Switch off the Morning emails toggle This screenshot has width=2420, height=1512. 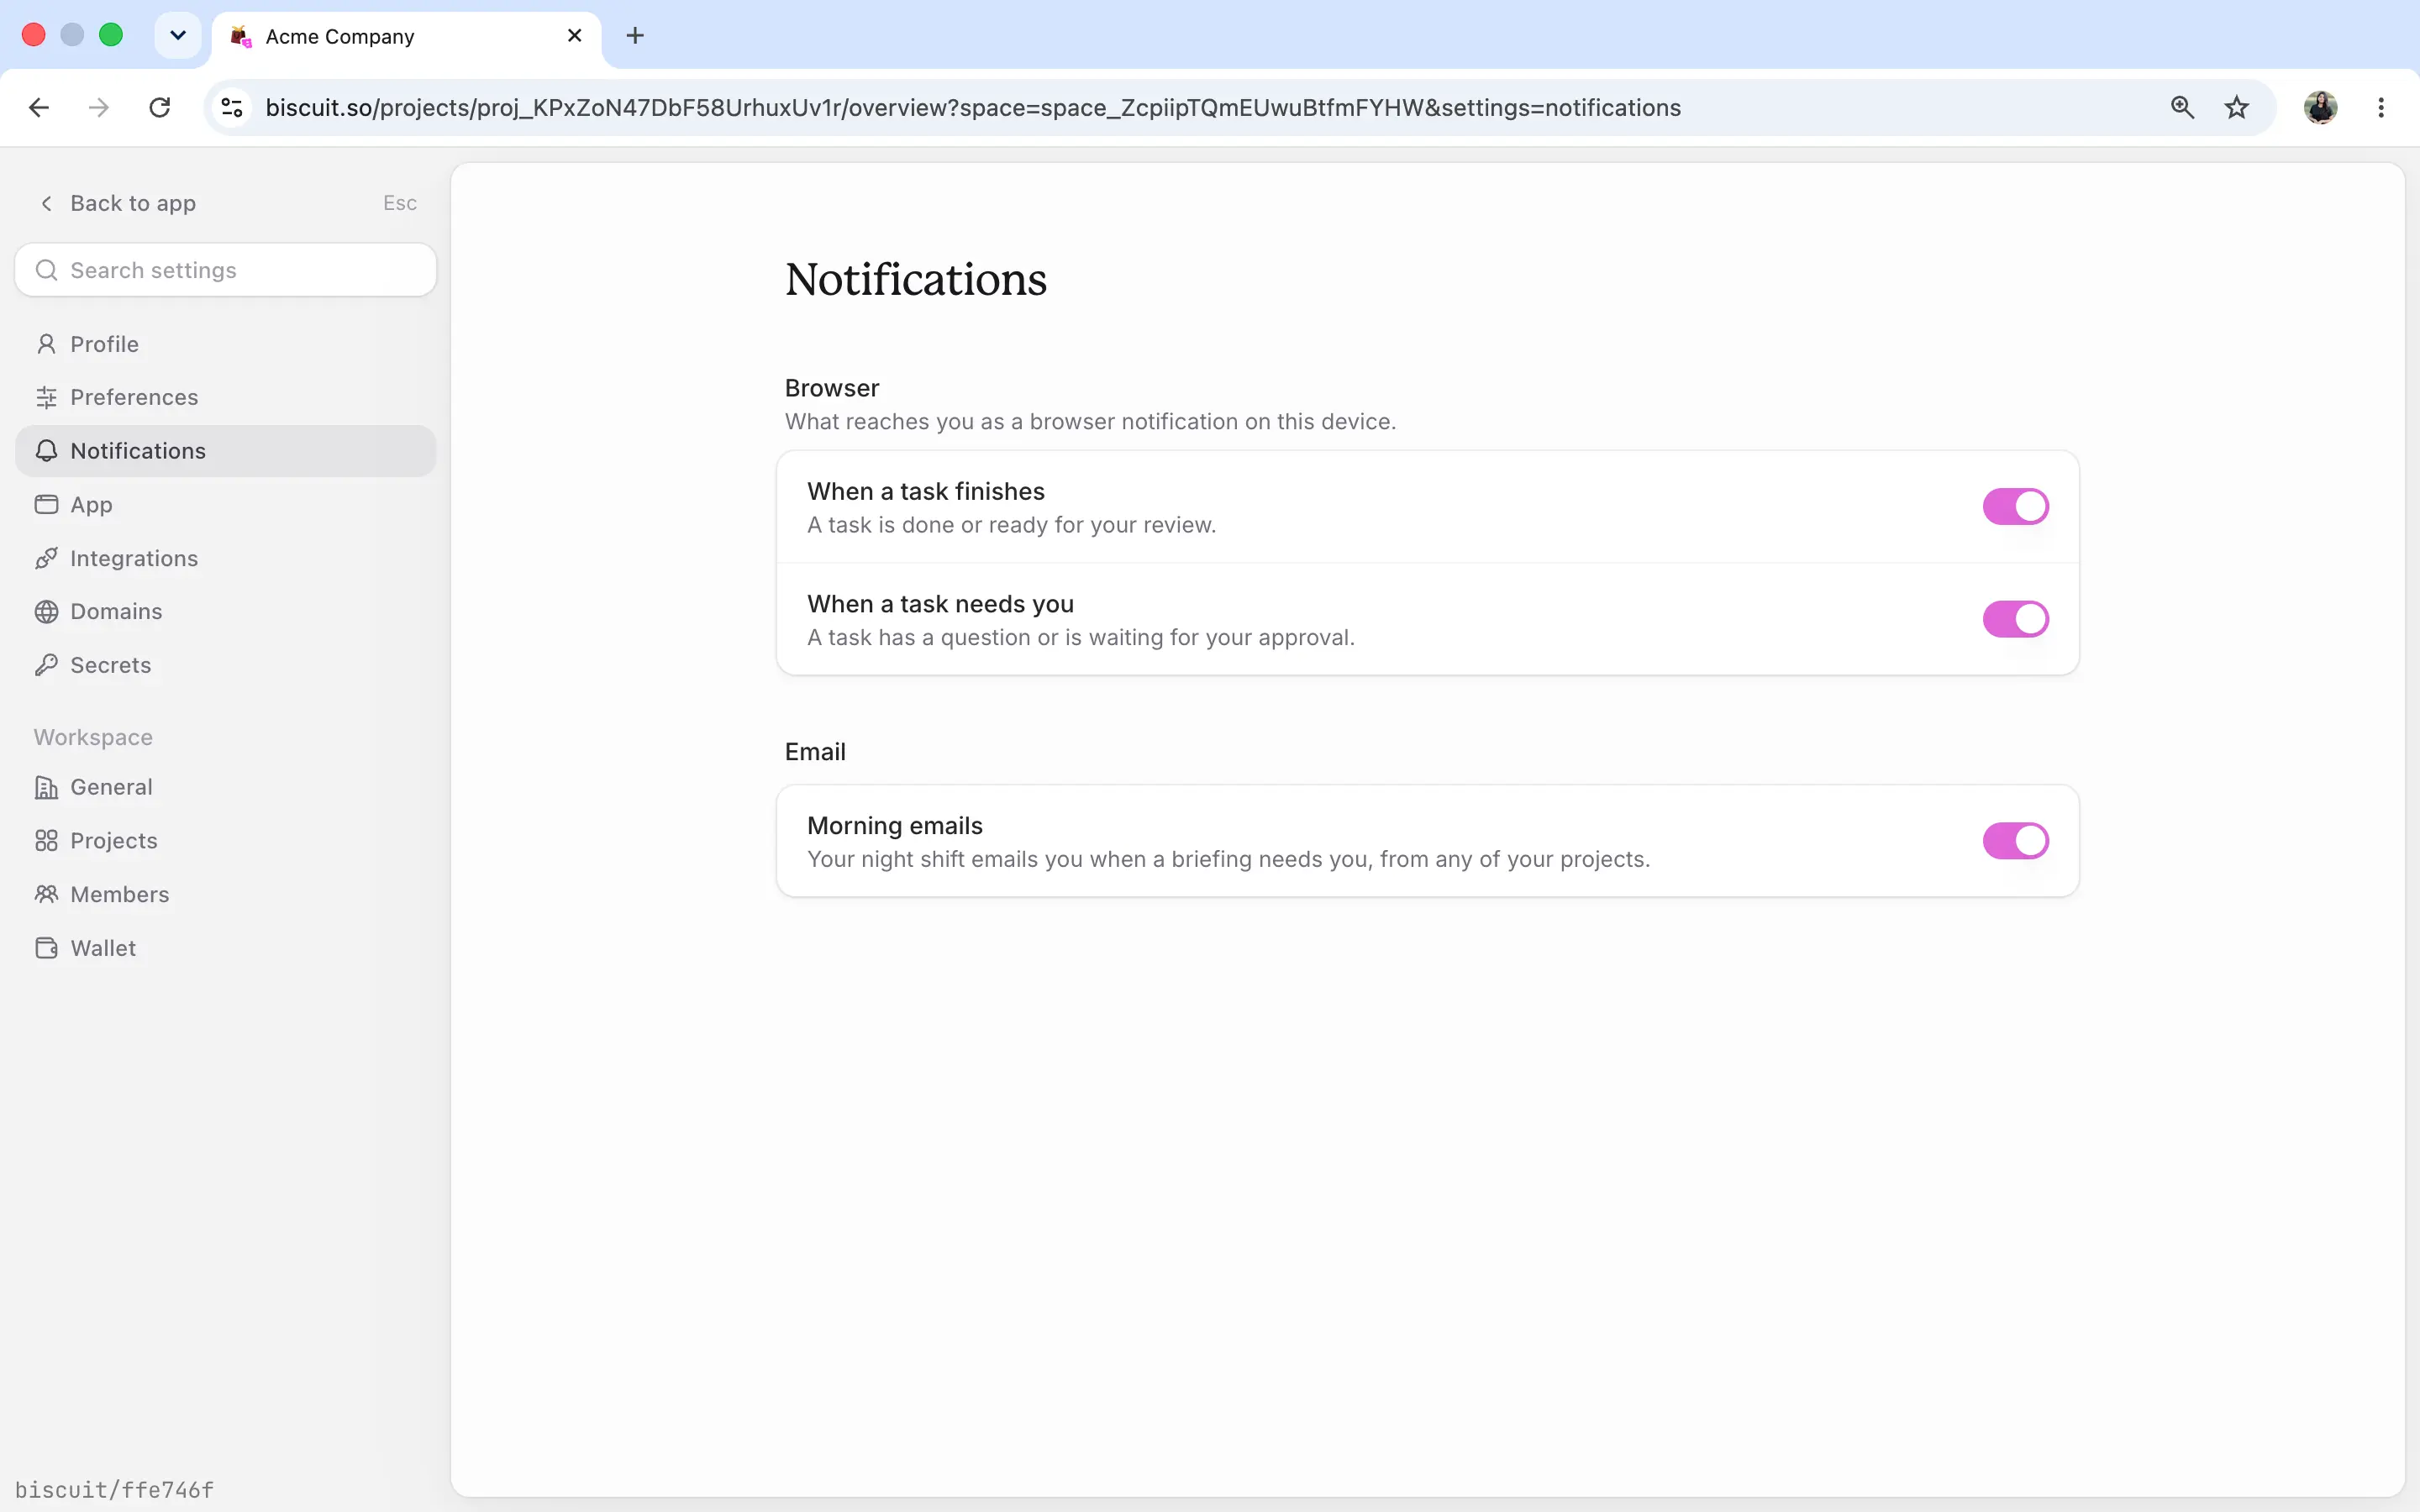(2015, 841)
